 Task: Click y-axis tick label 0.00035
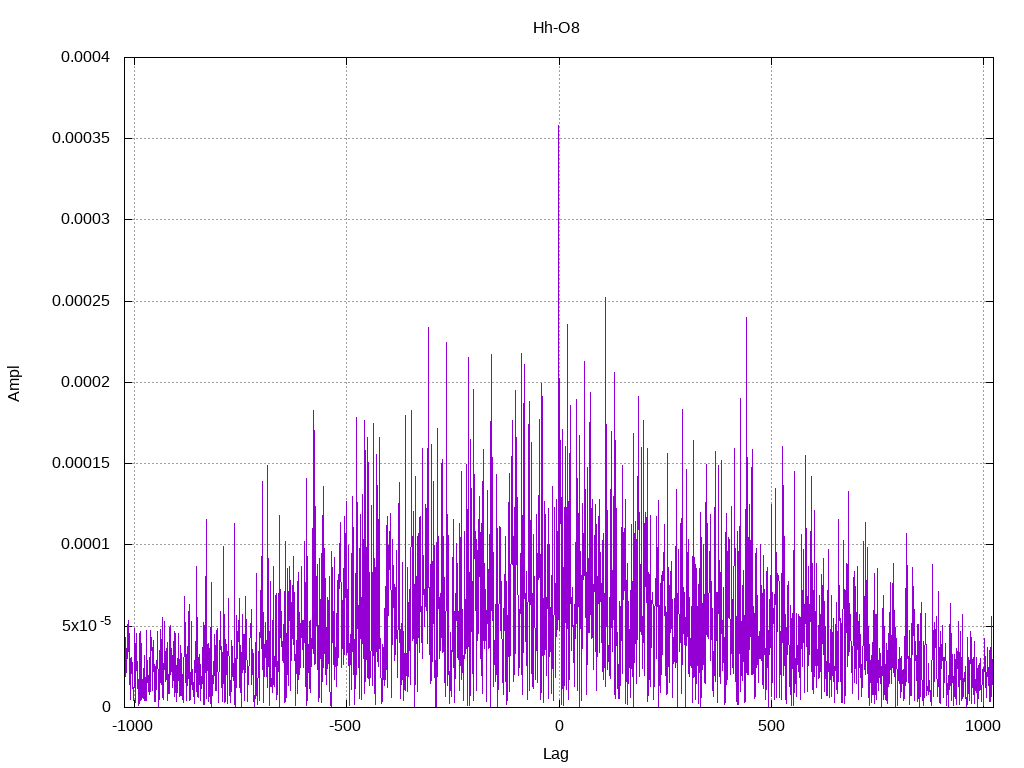[x=82, y=138]
